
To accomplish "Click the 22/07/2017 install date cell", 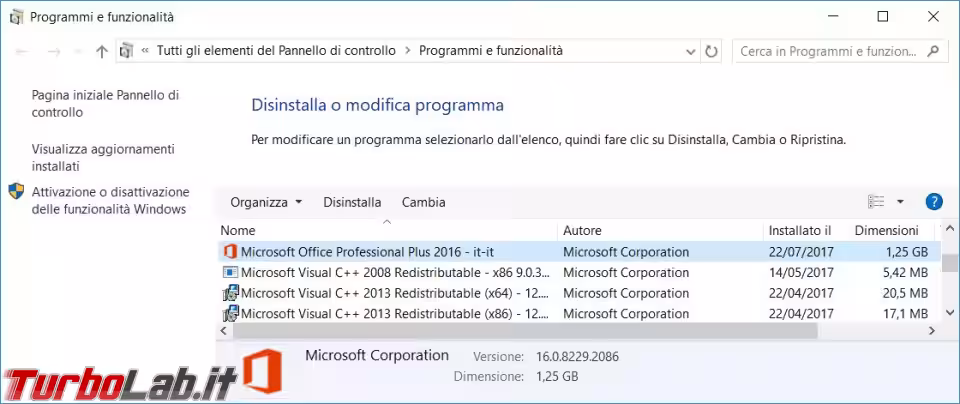I will pos(801,252).
